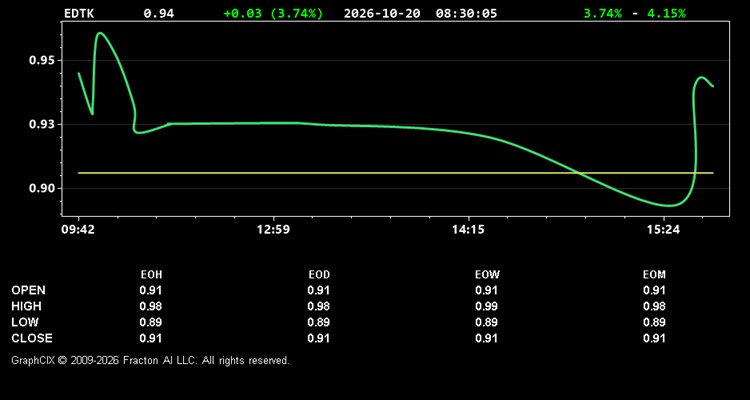Click the GraphCIX copyright notice
Screen dimensions: 750x400
pos(150,360)
